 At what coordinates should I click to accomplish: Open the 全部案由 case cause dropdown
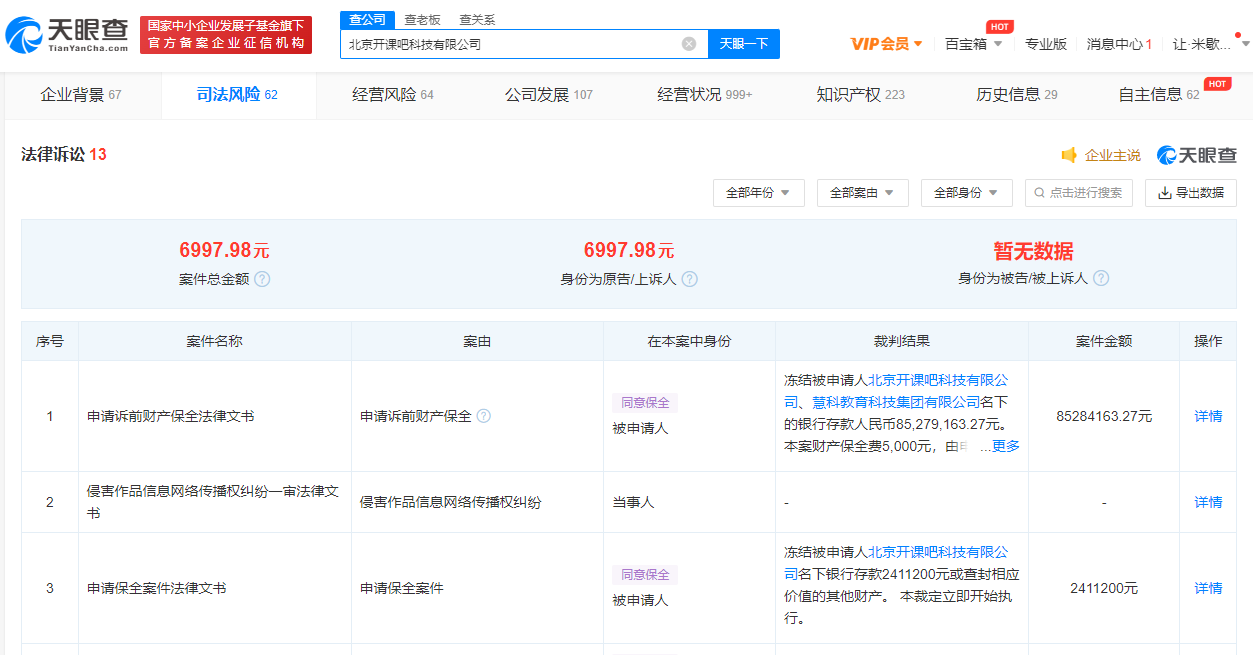pyautogui.click(x=862, y=193)
